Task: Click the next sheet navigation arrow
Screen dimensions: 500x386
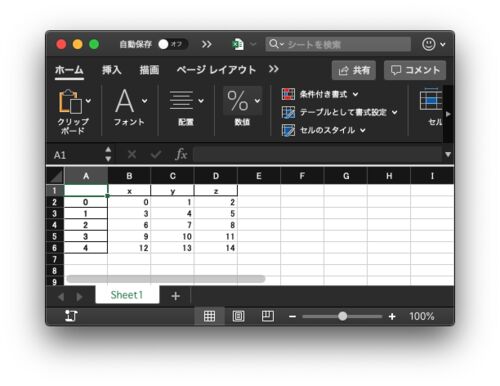Action: pyautogui.click(x=79, y=297)
